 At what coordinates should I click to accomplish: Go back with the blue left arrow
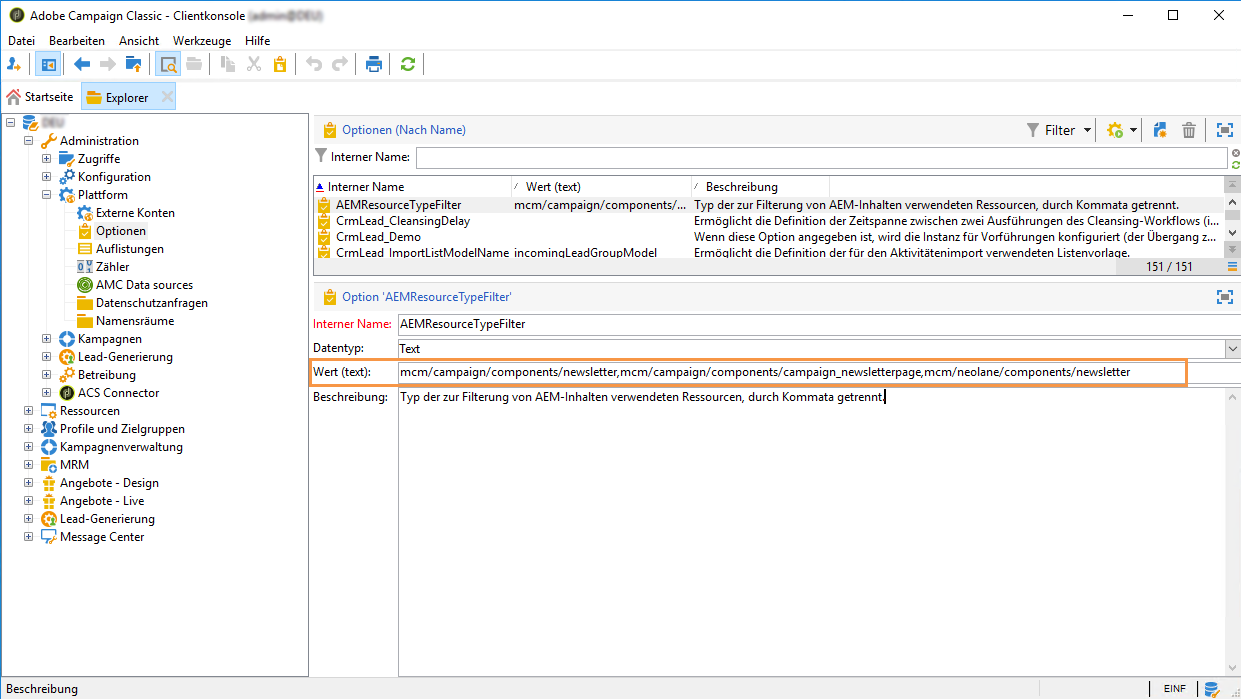click(x=83, y=64)
